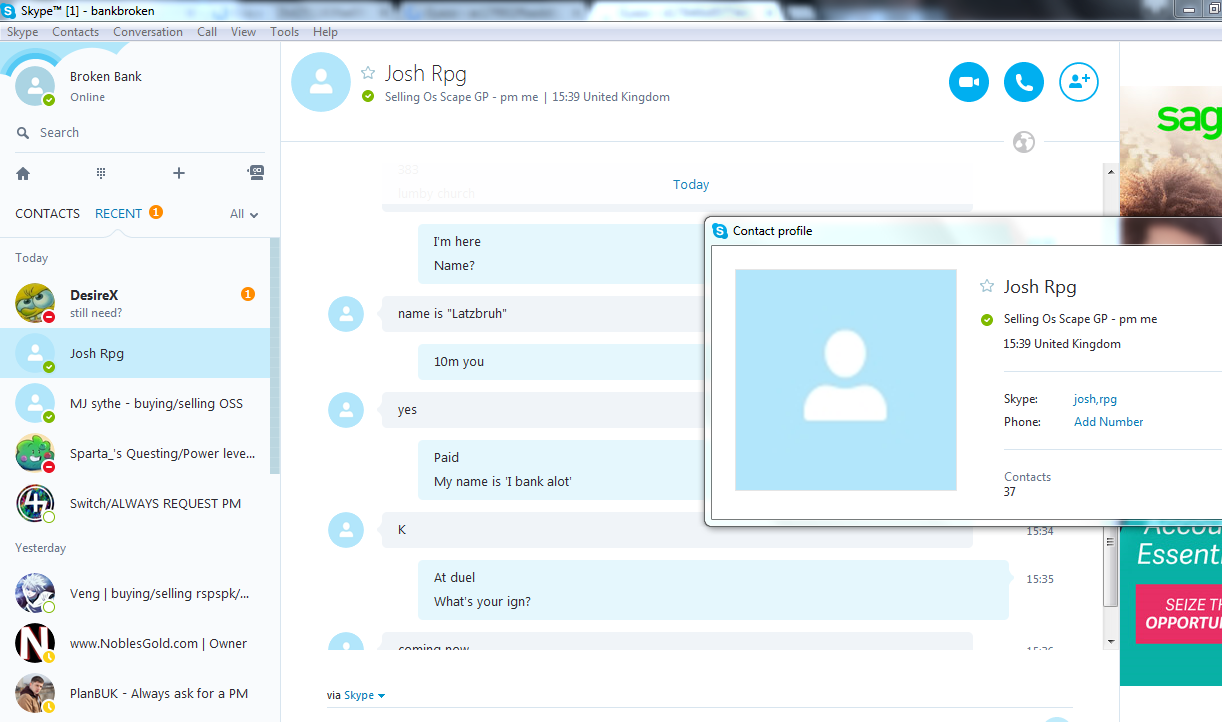Click the 15:35 message timestamp

click(1040, 579)
